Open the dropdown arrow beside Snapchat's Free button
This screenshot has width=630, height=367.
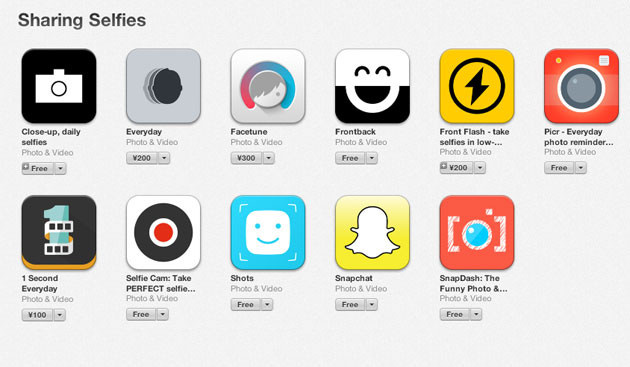(x=372, y=304)
